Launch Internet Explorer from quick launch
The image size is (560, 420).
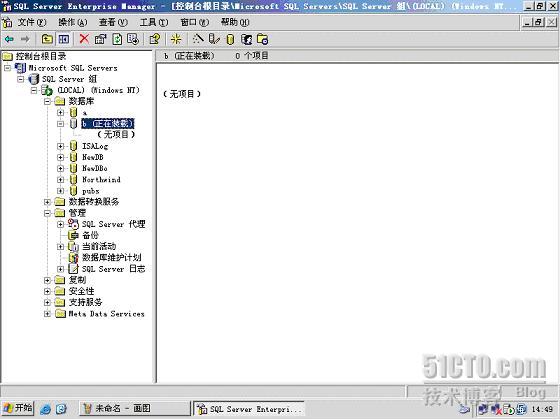[45, 409]
